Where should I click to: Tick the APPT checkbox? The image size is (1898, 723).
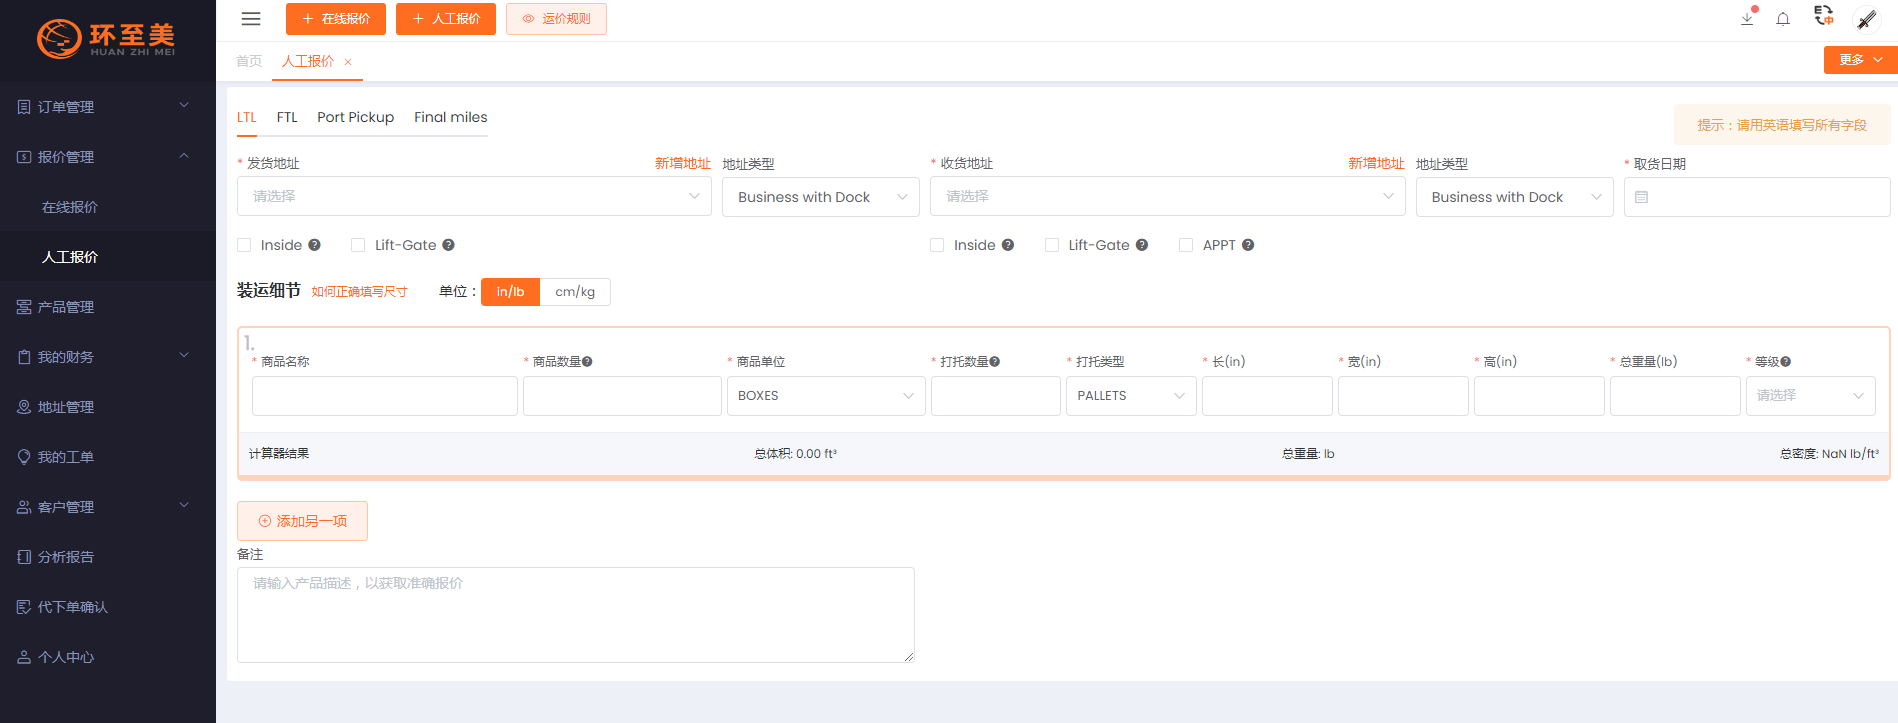point(1186,245)
